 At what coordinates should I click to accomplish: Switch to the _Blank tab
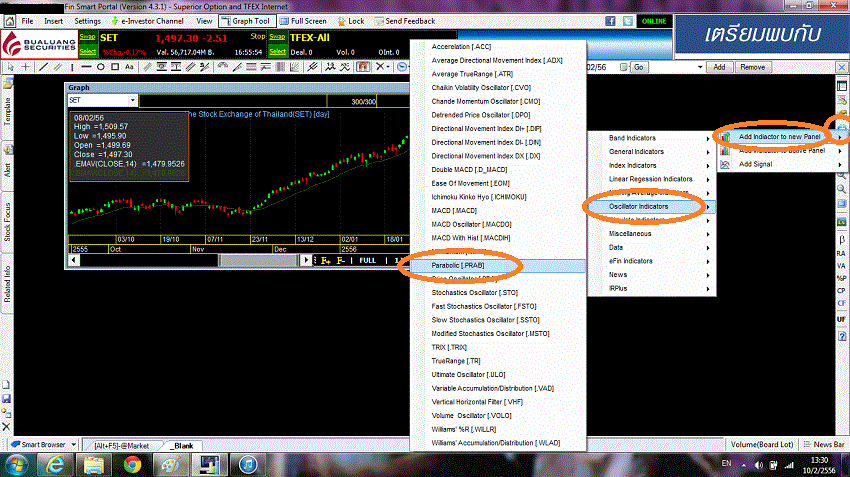(x=183, y=446)
